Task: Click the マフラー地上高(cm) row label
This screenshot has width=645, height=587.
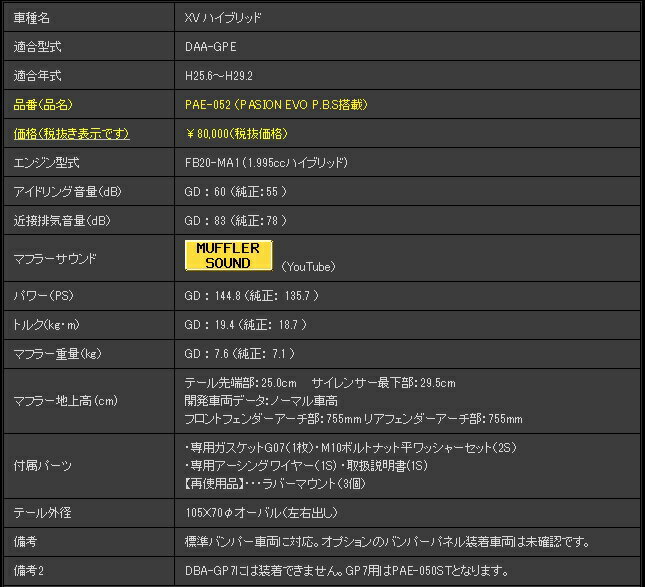Action: tap(66, 400)
